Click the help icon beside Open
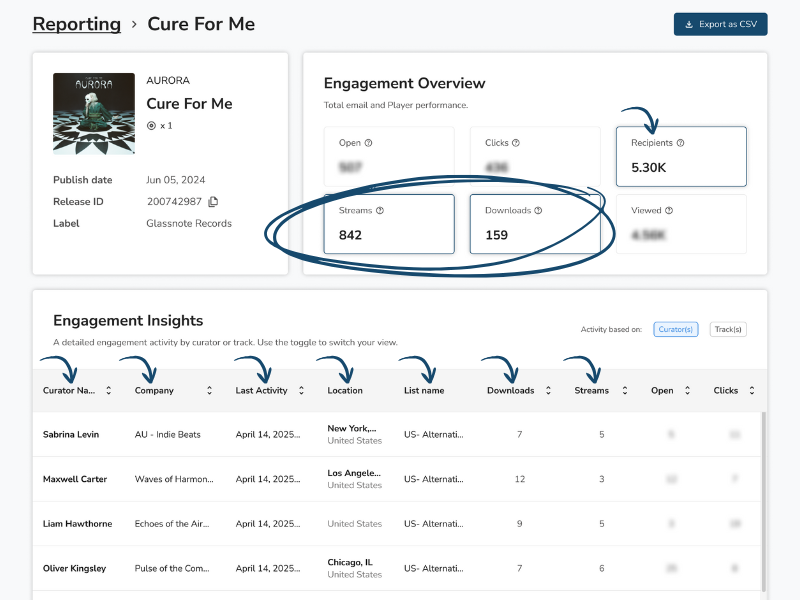The height and width of the screenshot is (600, 800). click(x=369, y=143)
